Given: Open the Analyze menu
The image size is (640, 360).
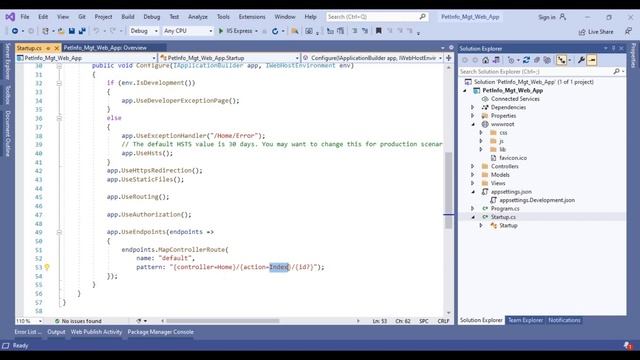Looking at the screenshot, I should [198, 17].
